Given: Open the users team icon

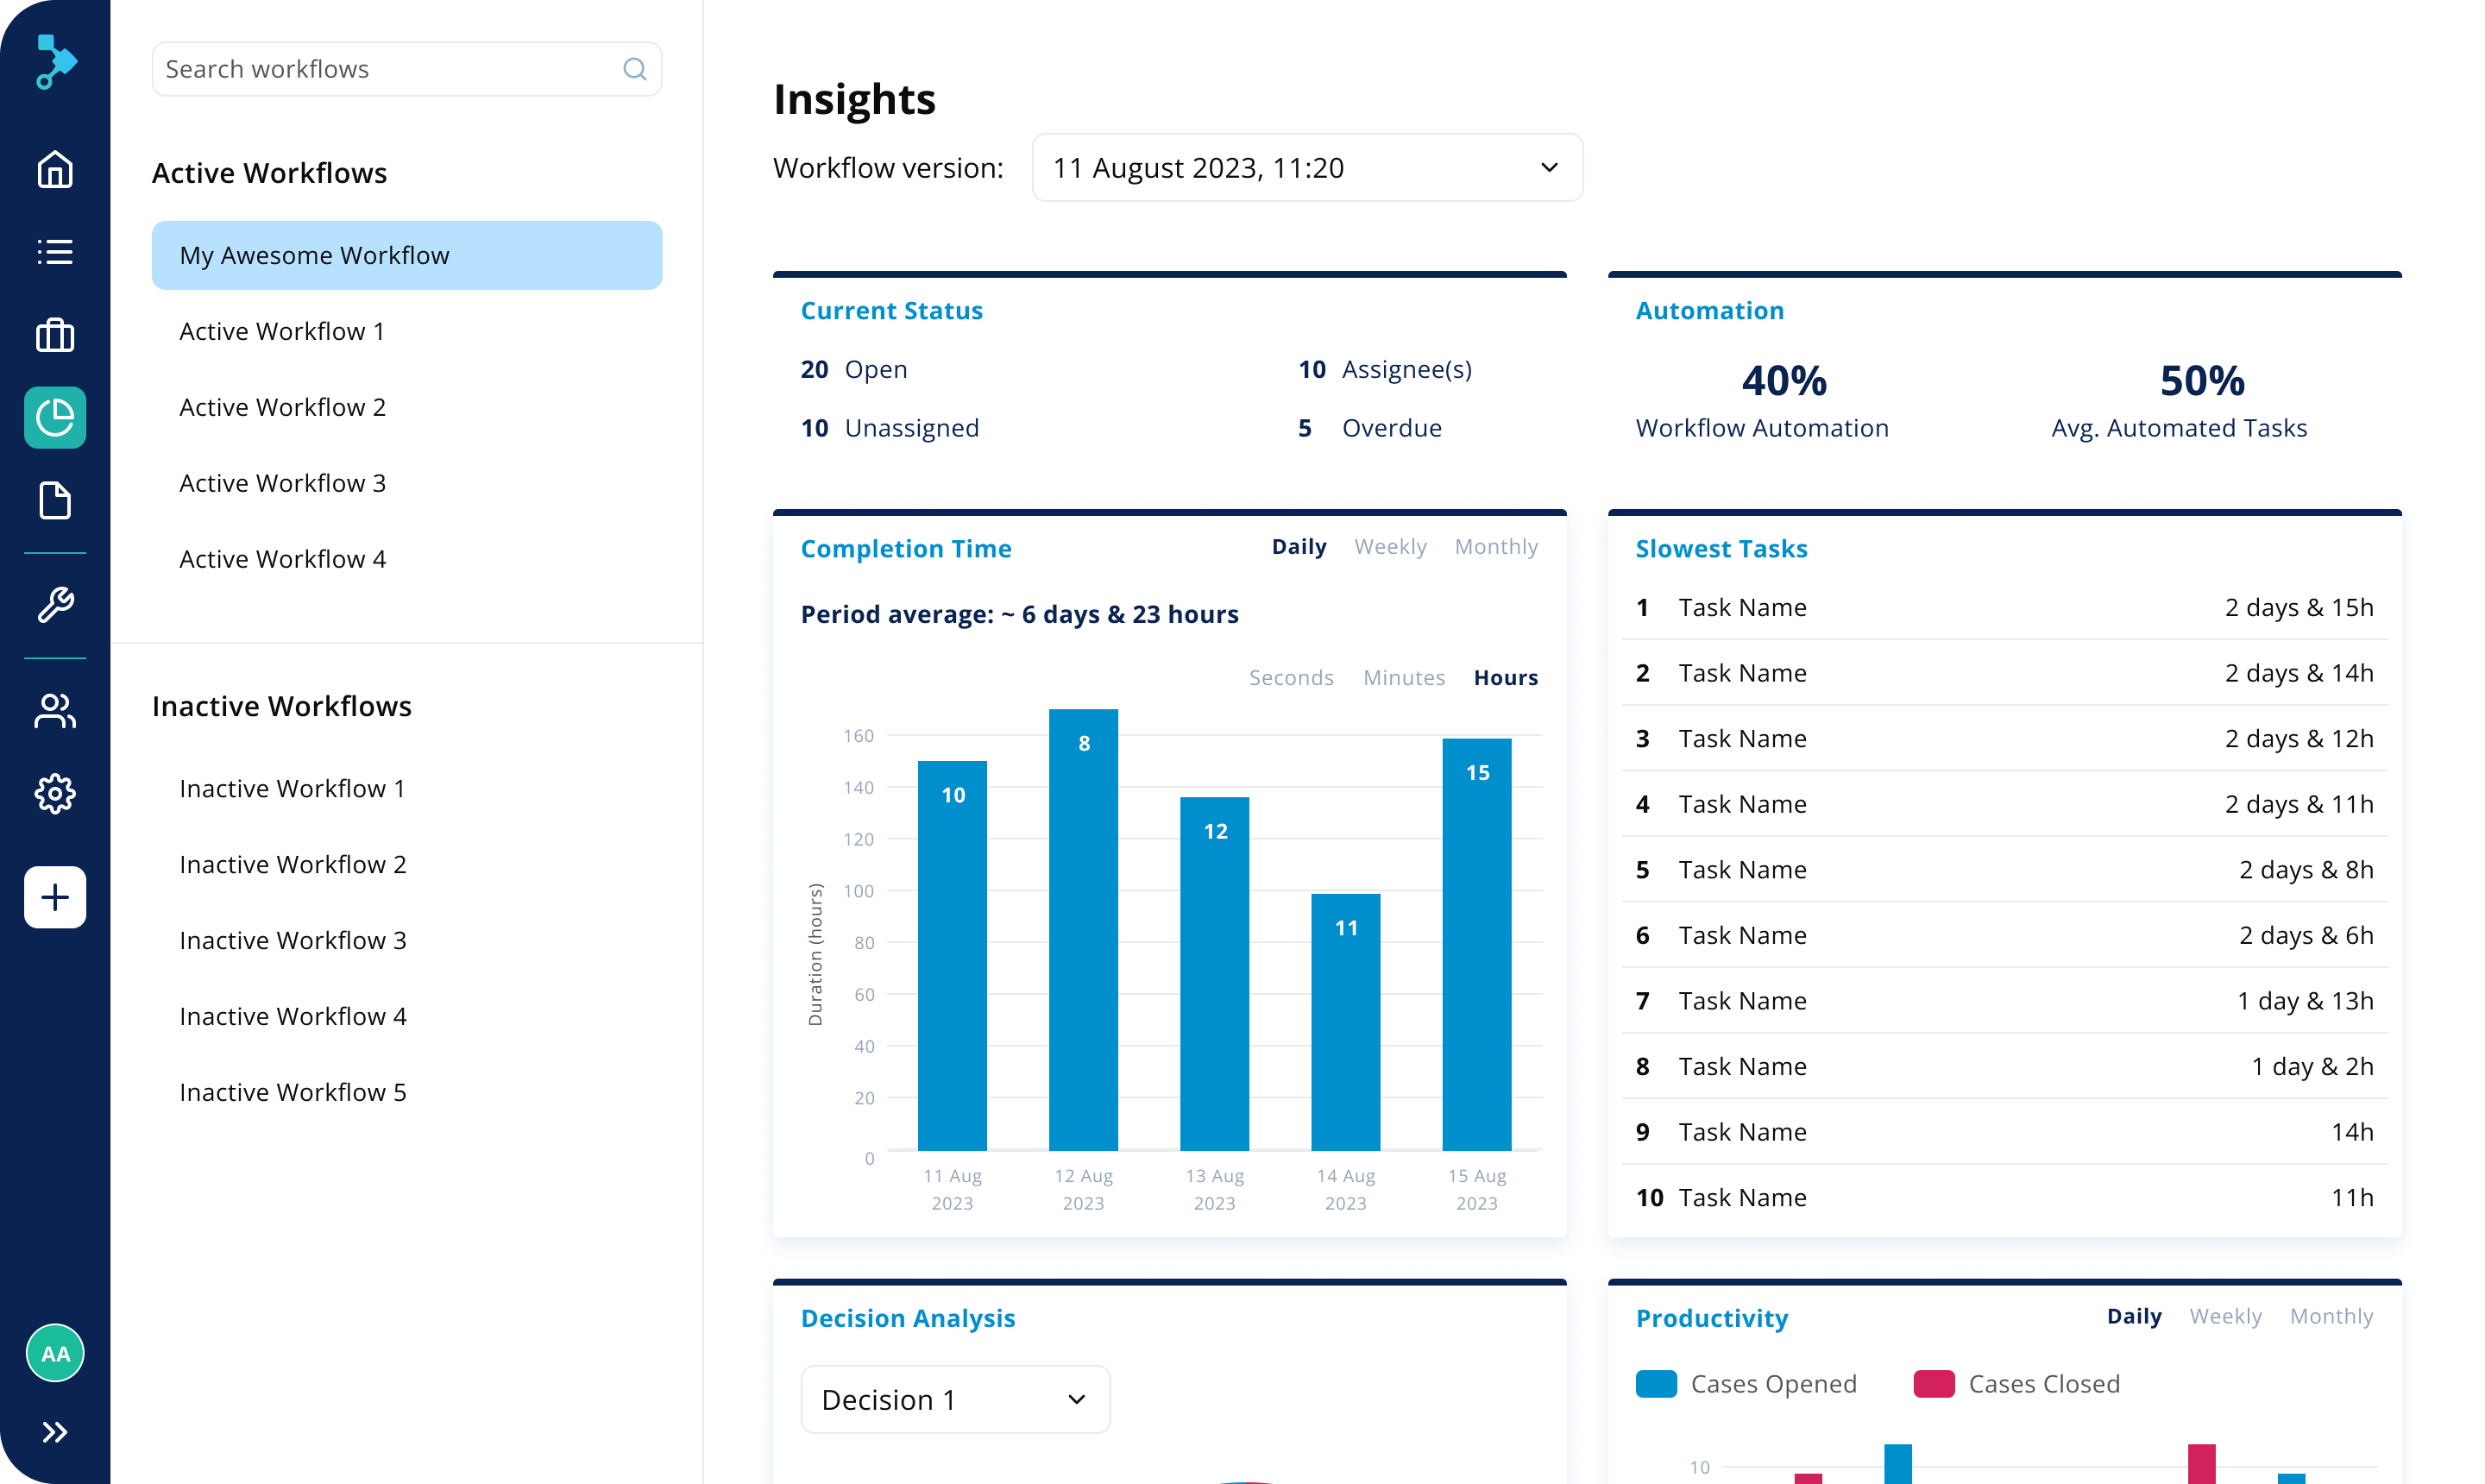Looking at the screenshot, I should click(55, 711).
